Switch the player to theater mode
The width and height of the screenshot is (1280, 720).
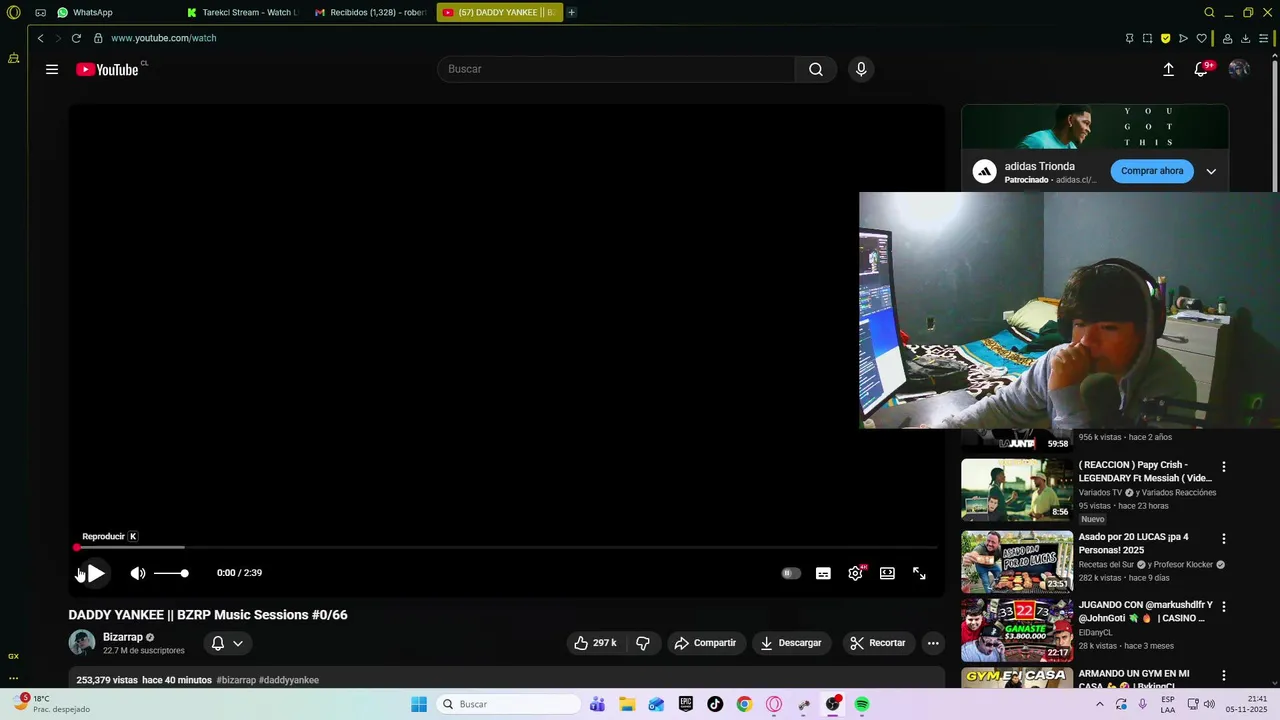tap(887, 573)
